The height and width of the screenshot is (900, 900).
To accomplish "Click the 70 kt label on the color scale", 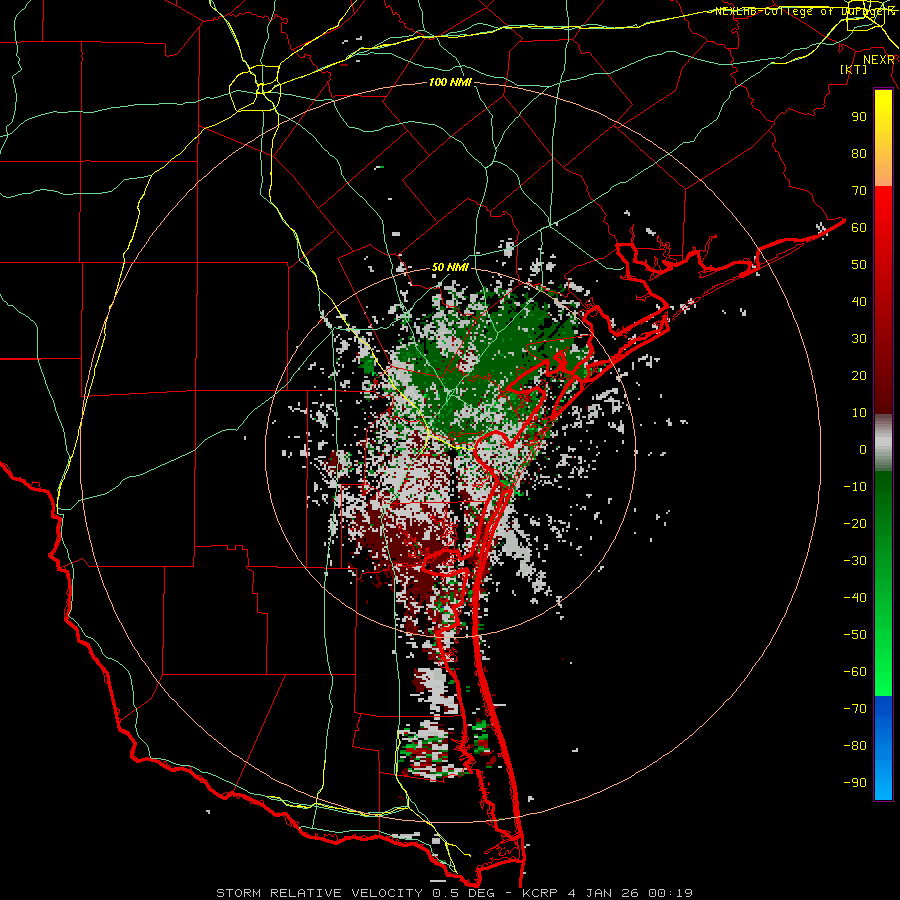I will coord(859,191).
